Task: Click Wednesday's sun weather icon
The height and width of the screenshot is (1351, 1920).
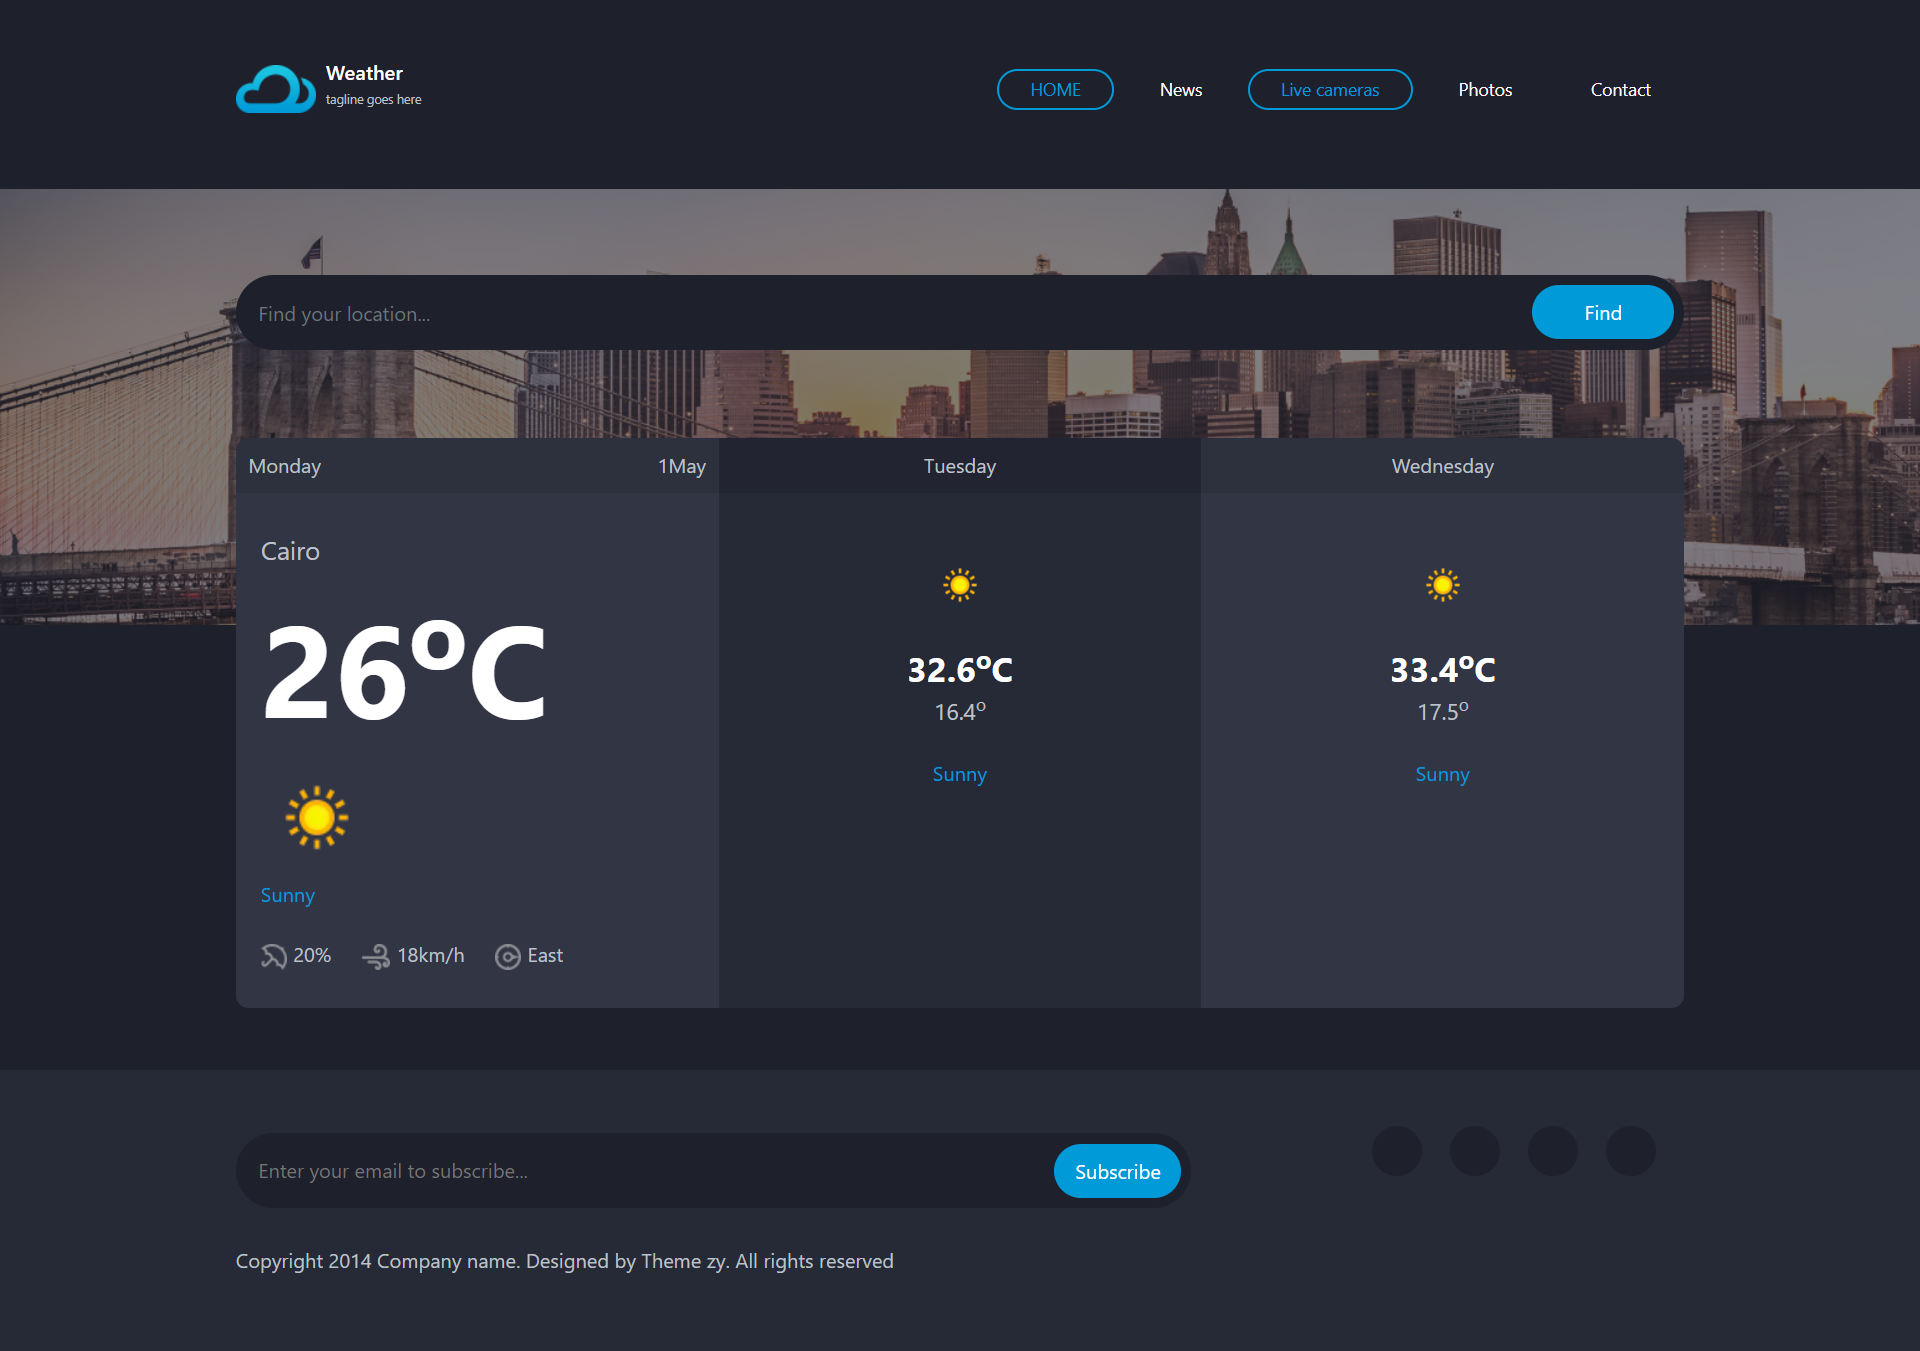Action: [1442, 585]
